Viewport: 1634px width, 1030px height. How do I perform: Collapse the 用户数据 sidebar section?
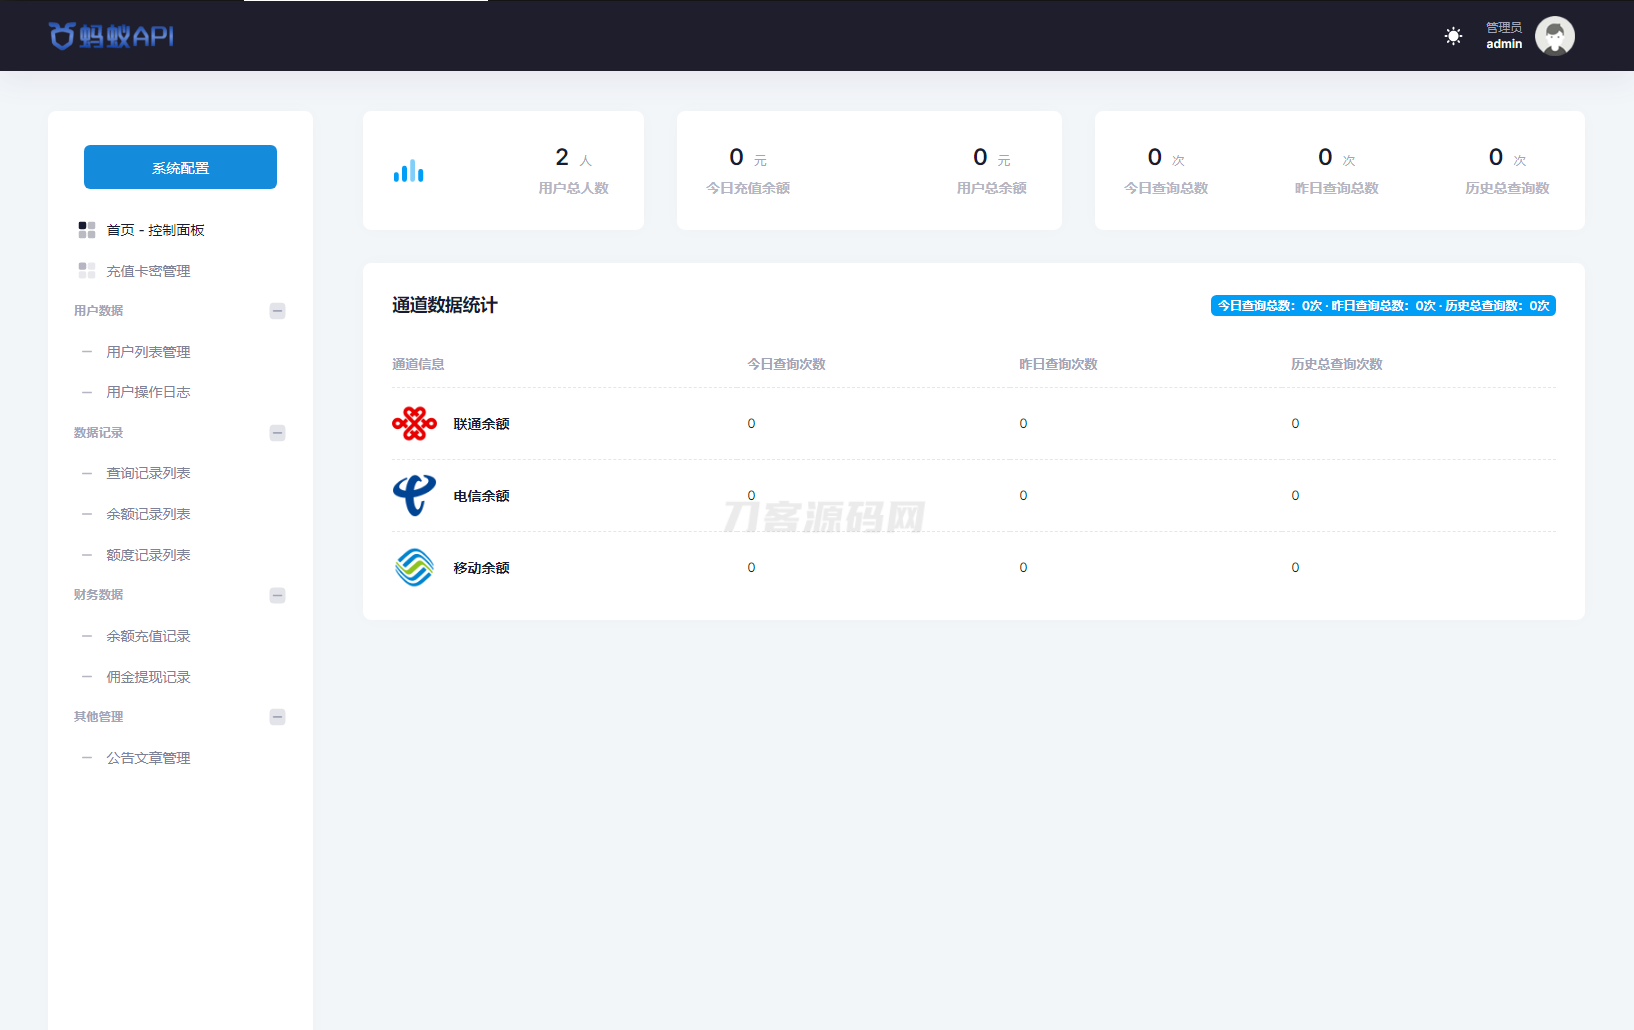click(278, 310)
